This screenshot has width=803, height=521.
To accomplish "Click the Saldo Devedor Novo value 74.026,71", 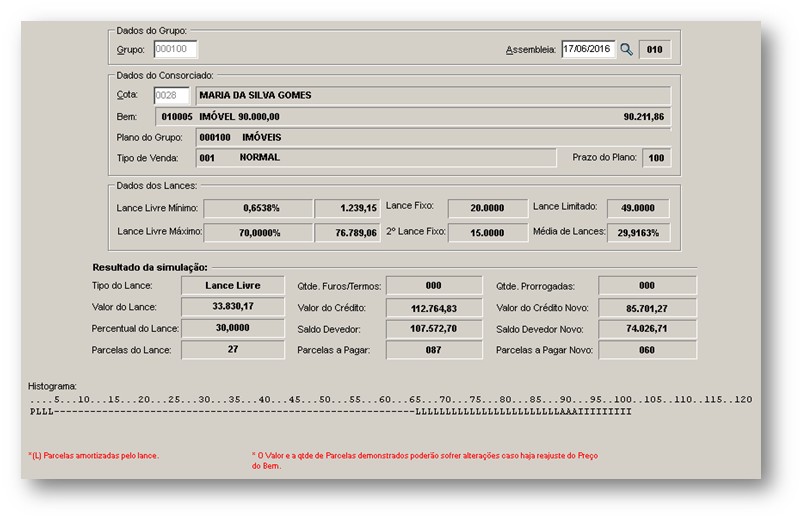I will (x=647, y=329).
